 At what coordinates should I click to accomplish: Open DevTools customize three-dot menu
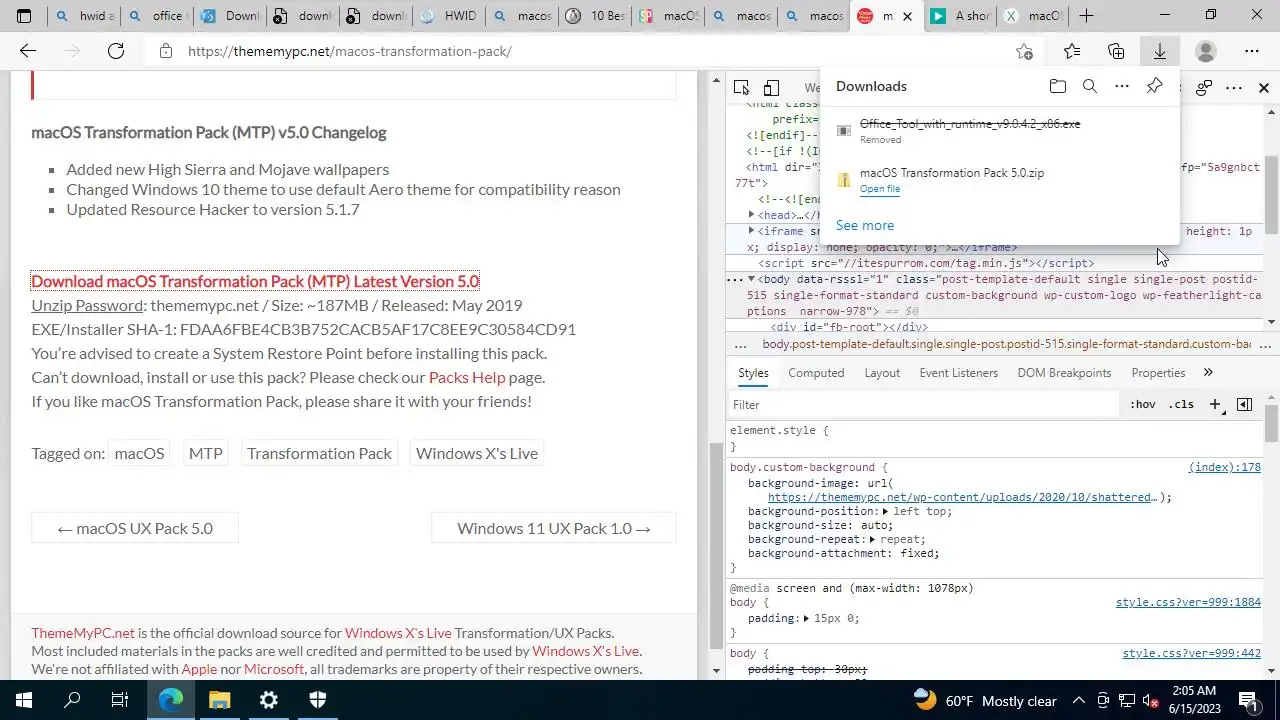coord(1234,88)
